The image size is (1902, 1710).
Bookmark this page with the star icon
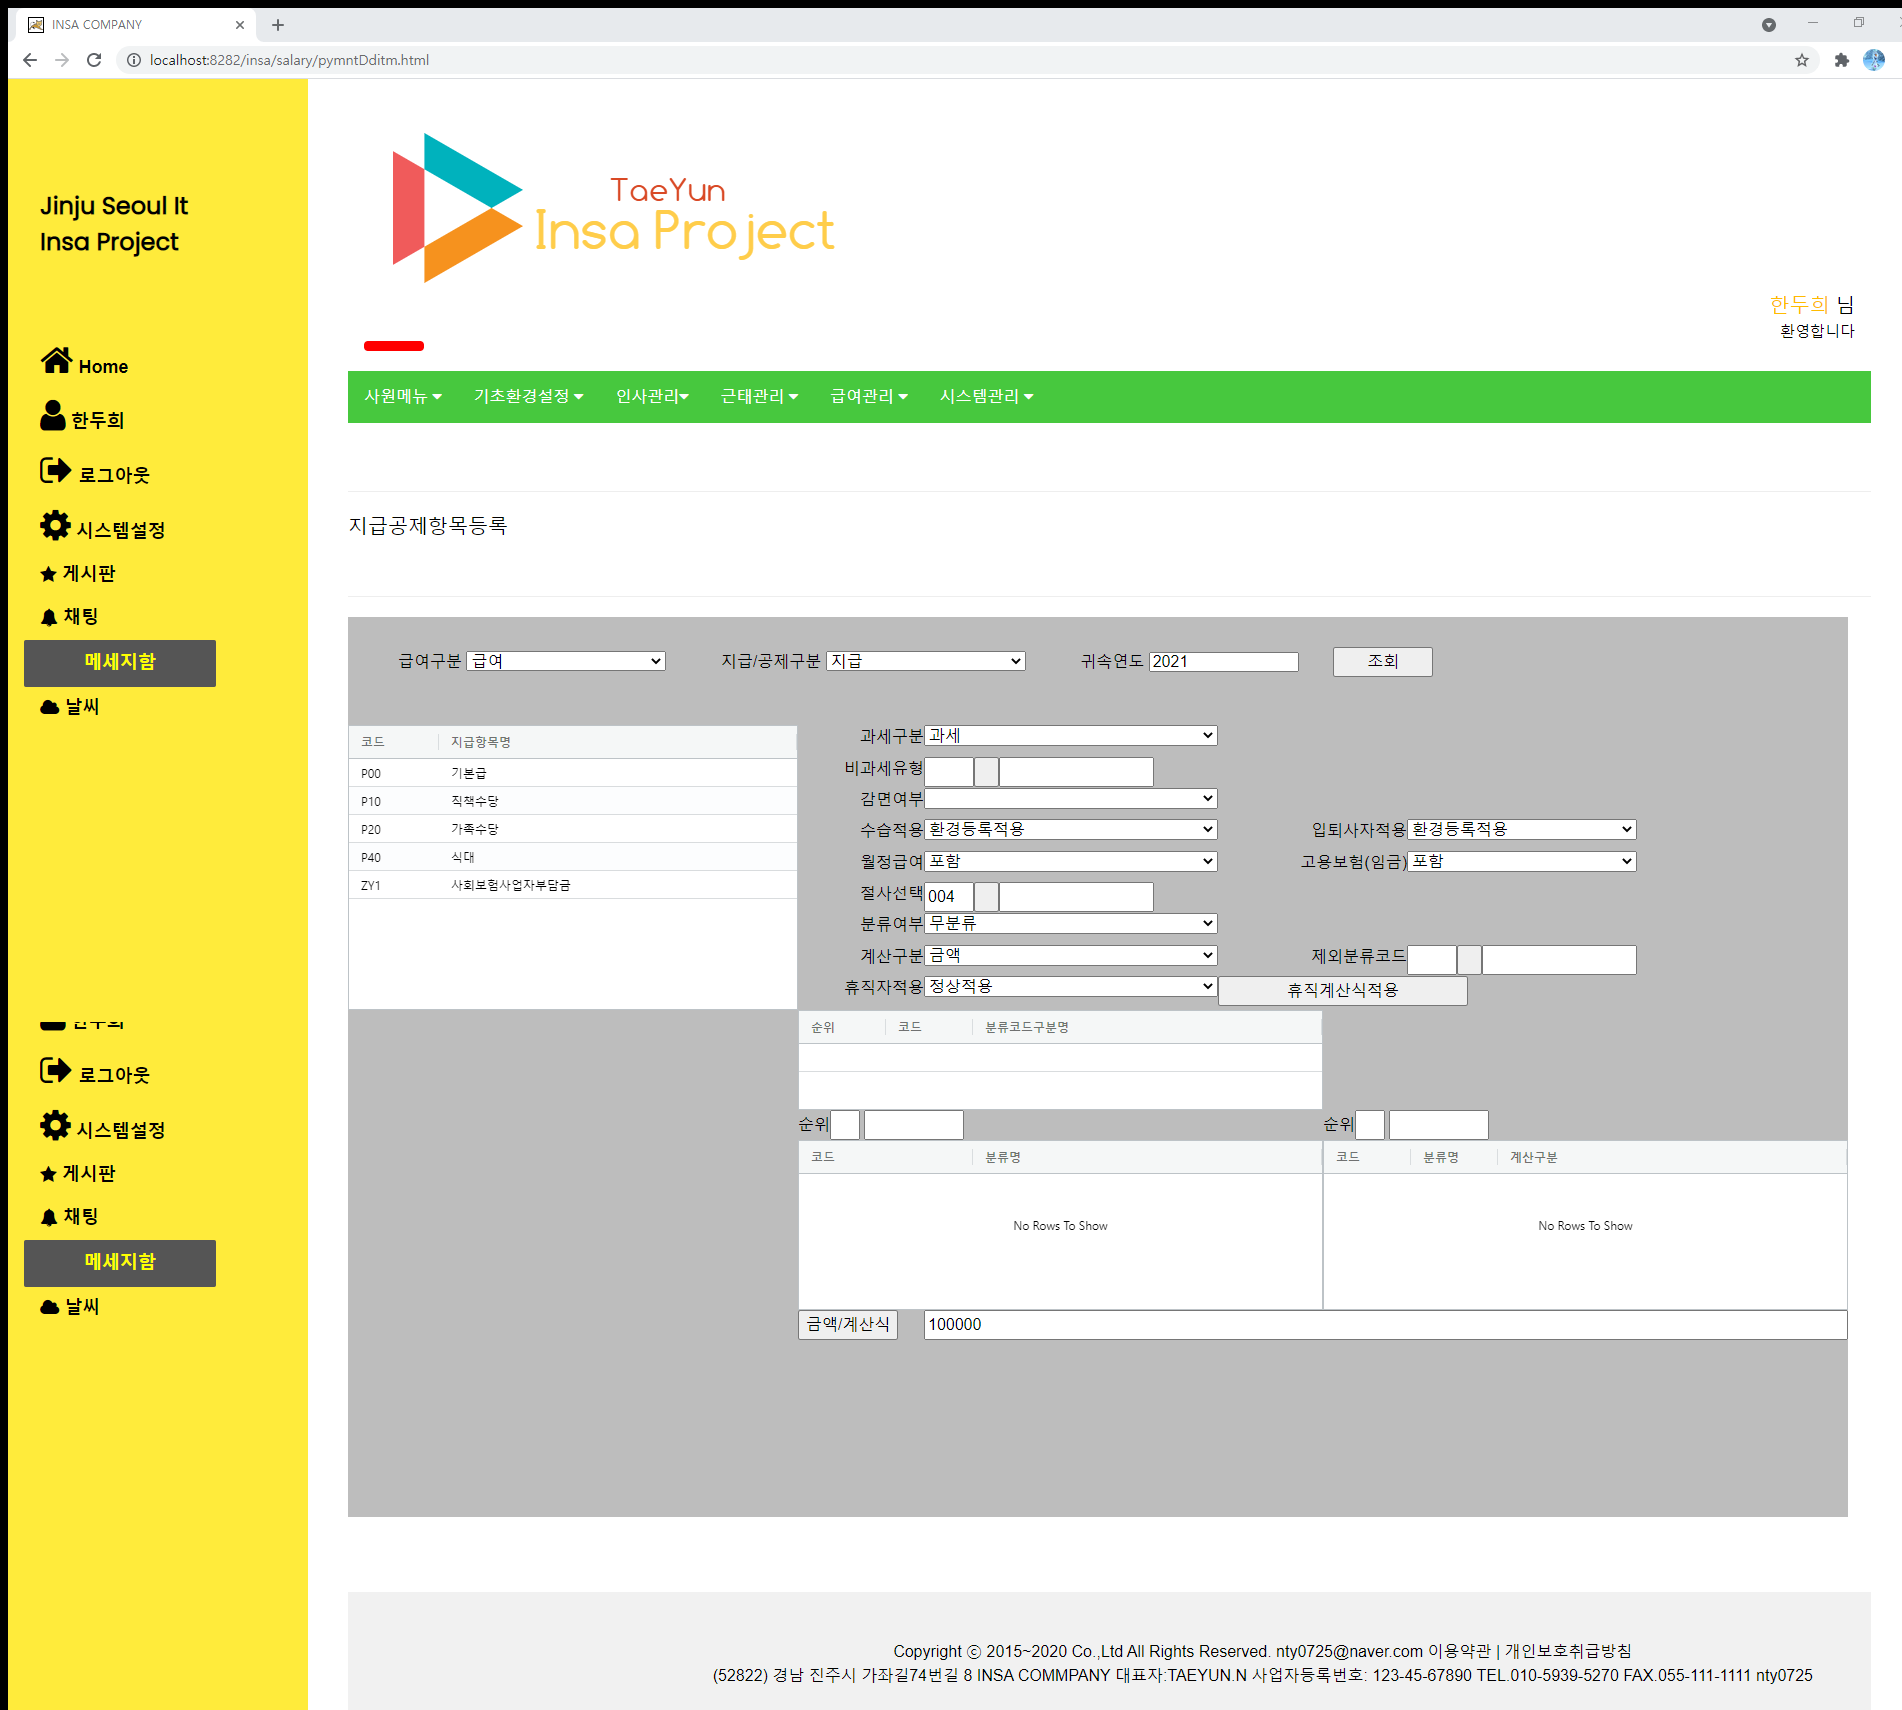coord(1802,60)
